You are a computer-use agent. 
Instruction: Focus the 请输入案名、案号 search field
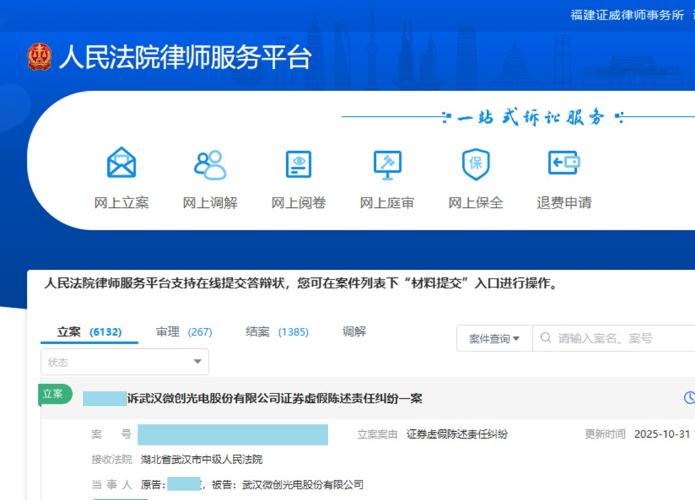point(614,338)
